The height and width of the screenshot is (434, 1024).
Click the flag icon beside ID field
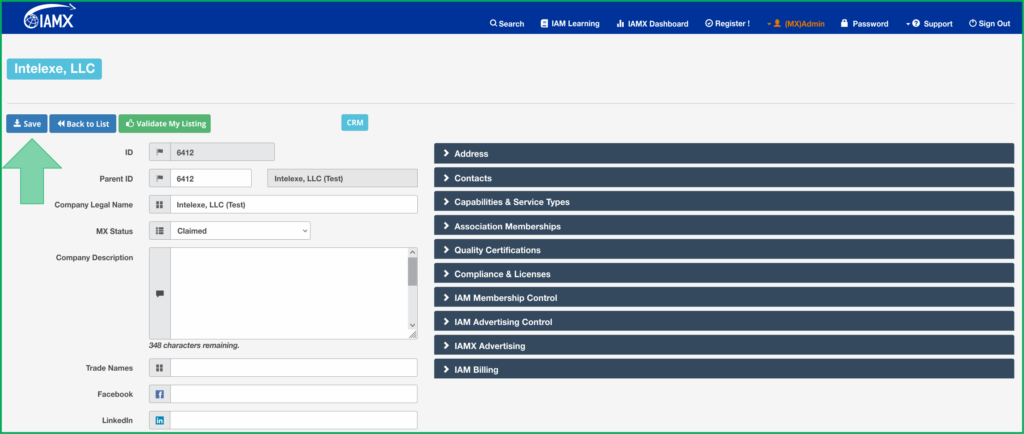(x=159, y=152)
